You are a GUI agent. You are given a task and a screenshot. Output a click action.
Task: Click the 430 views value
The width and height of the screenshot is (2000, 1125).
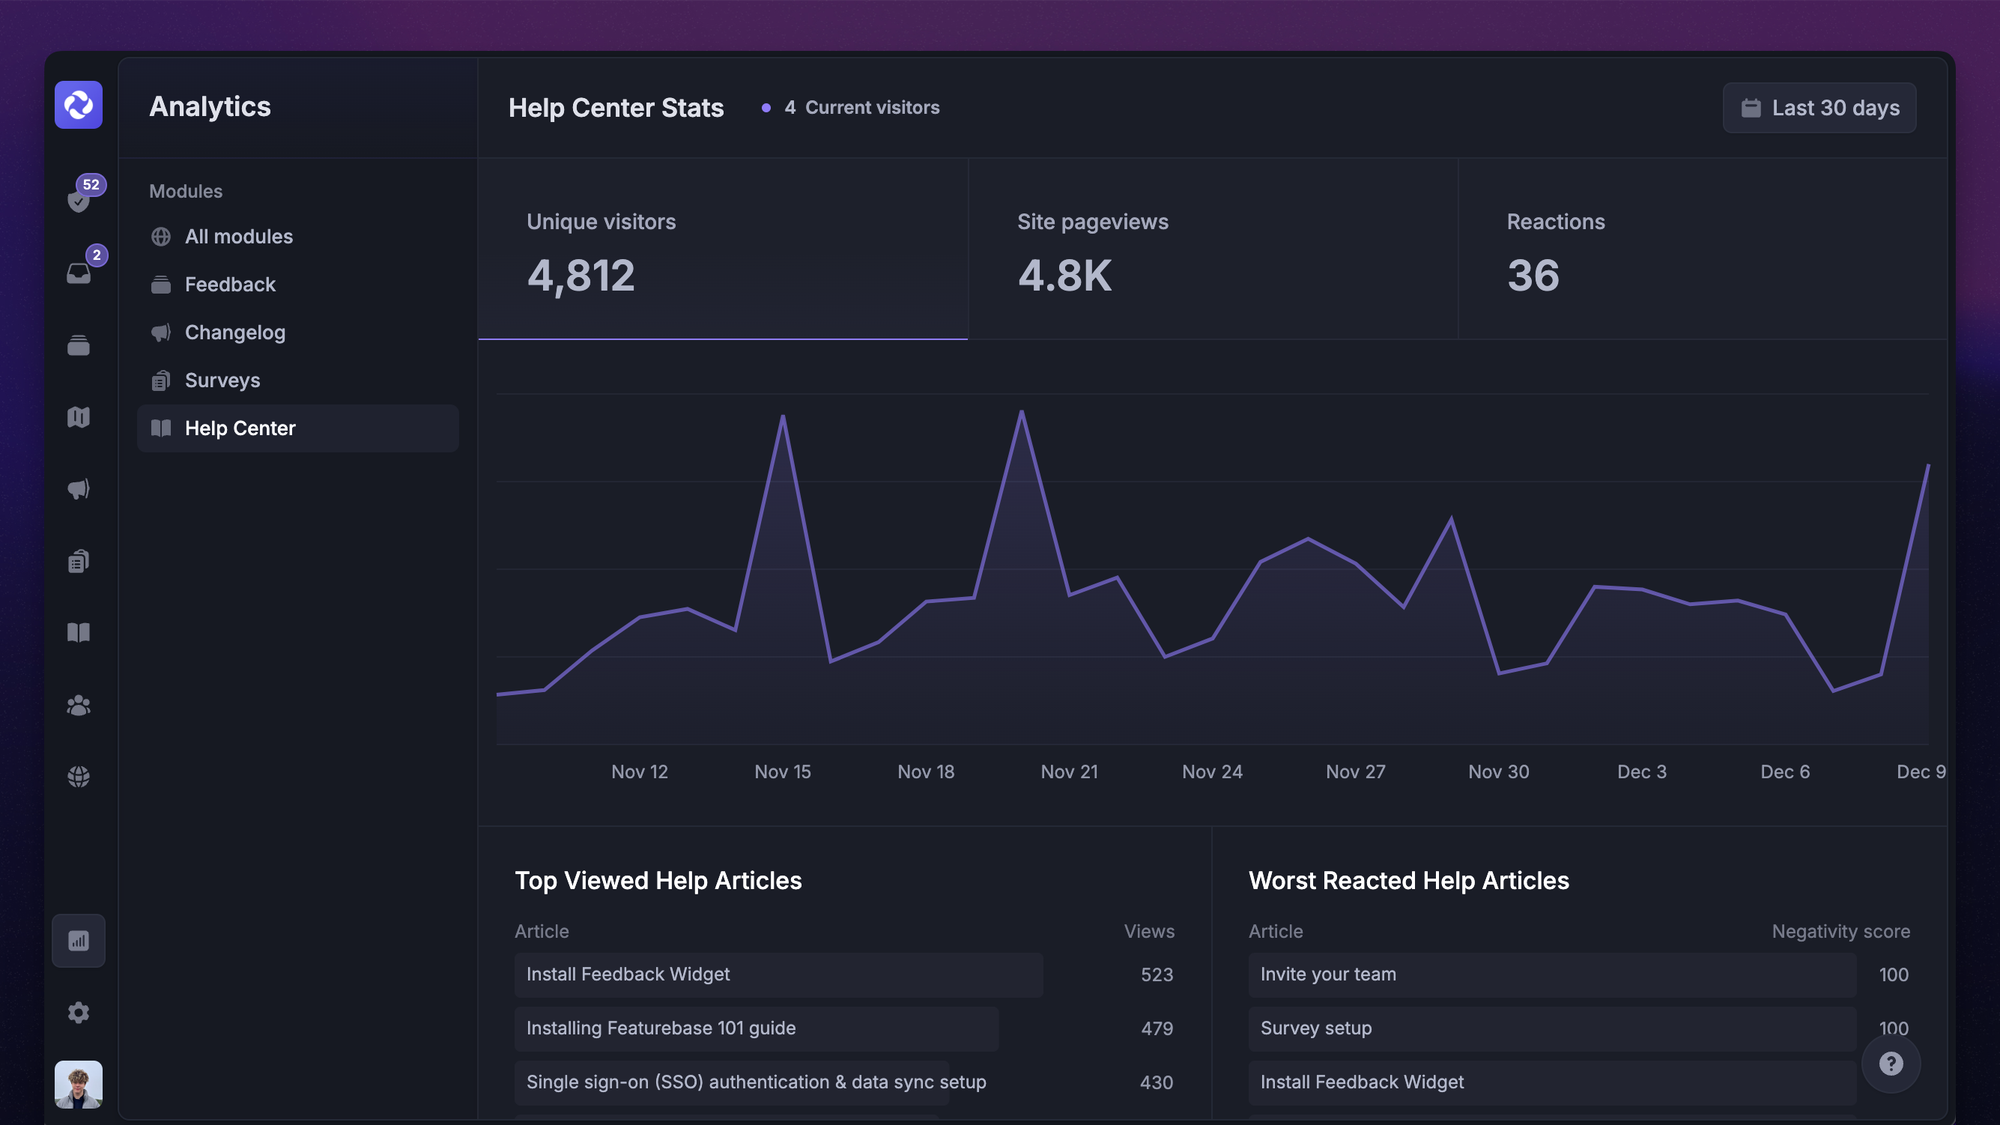tap(1157, 1083)
